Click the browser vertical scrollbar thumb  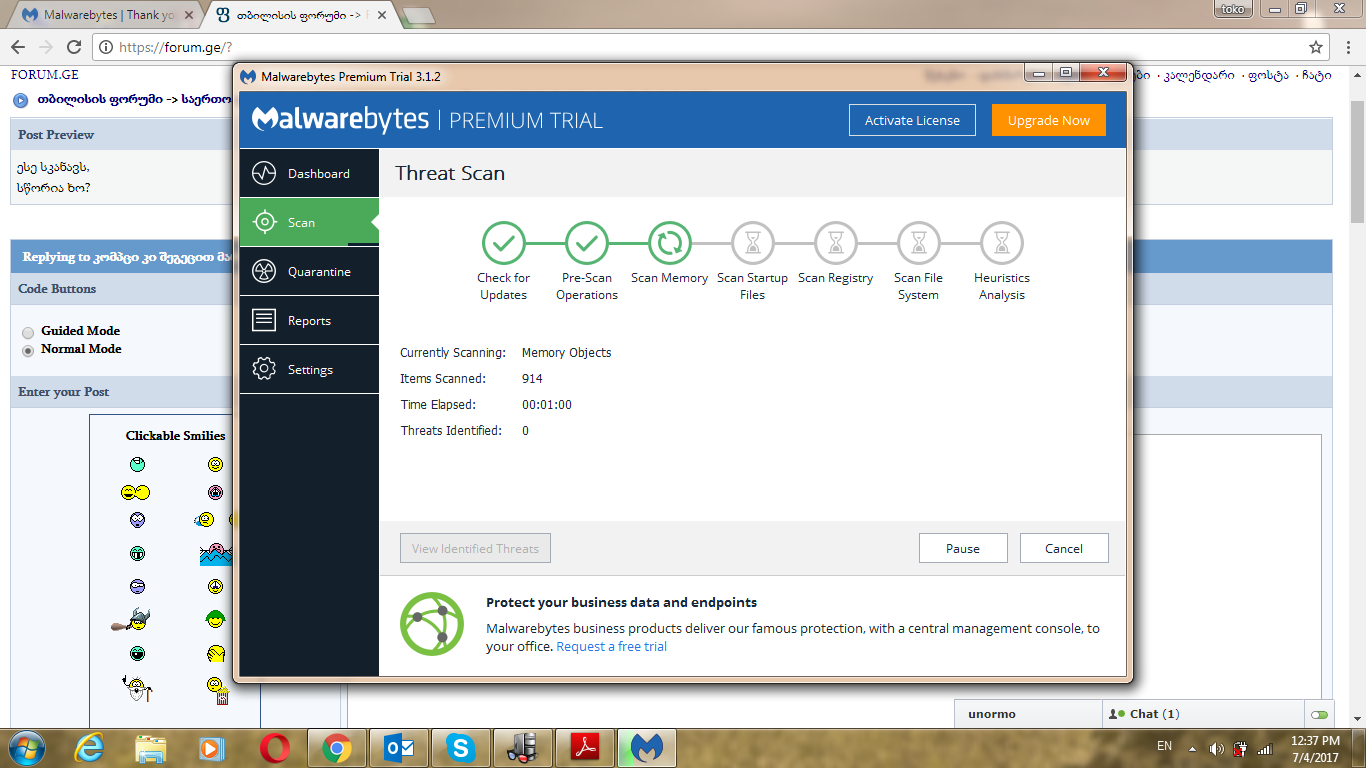(x=1357, y=160)
